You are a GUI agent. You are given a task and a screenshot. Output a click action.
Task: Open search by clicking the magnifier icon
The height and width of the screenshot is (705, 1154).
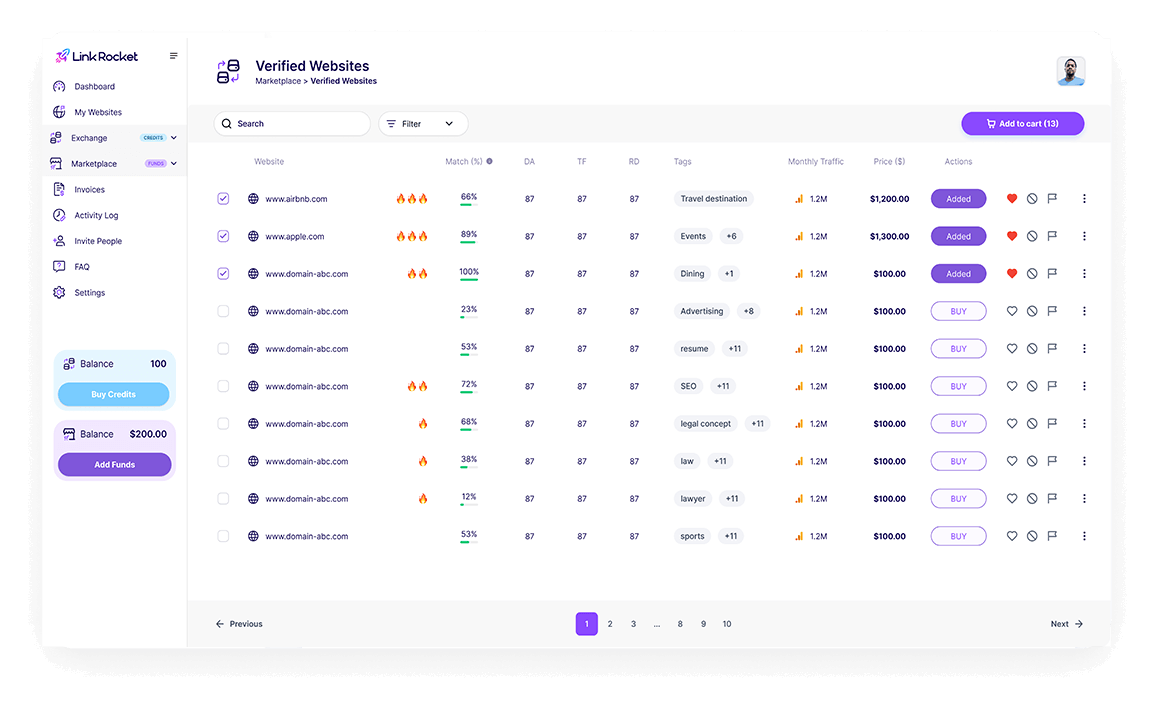(x=228, y=123)
